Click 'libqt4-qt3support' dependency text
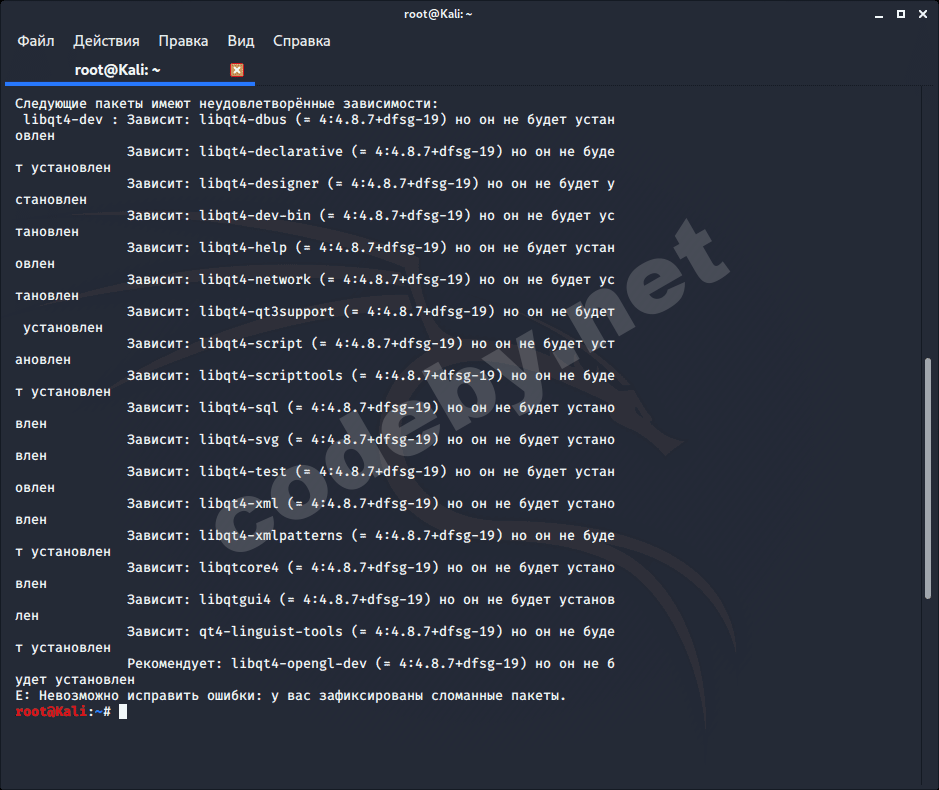Image resolution: width=939 pixels, height=790 pixels. 267,312
